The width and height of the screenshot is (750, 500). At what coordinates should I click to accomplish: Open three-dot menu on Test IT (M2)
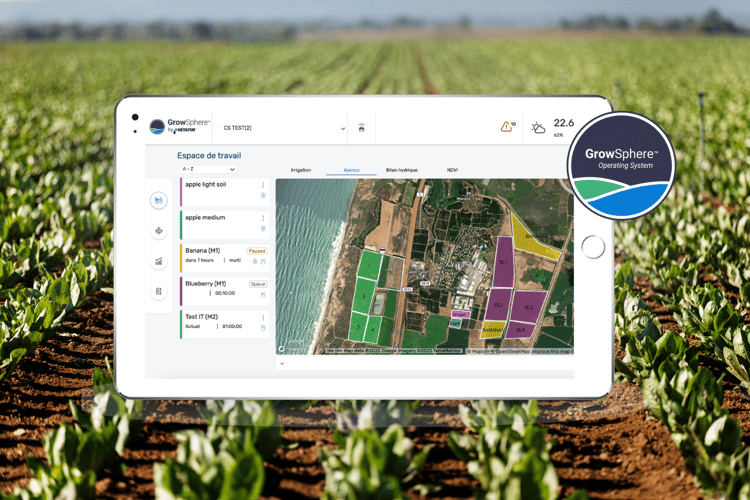coord(263,317)
